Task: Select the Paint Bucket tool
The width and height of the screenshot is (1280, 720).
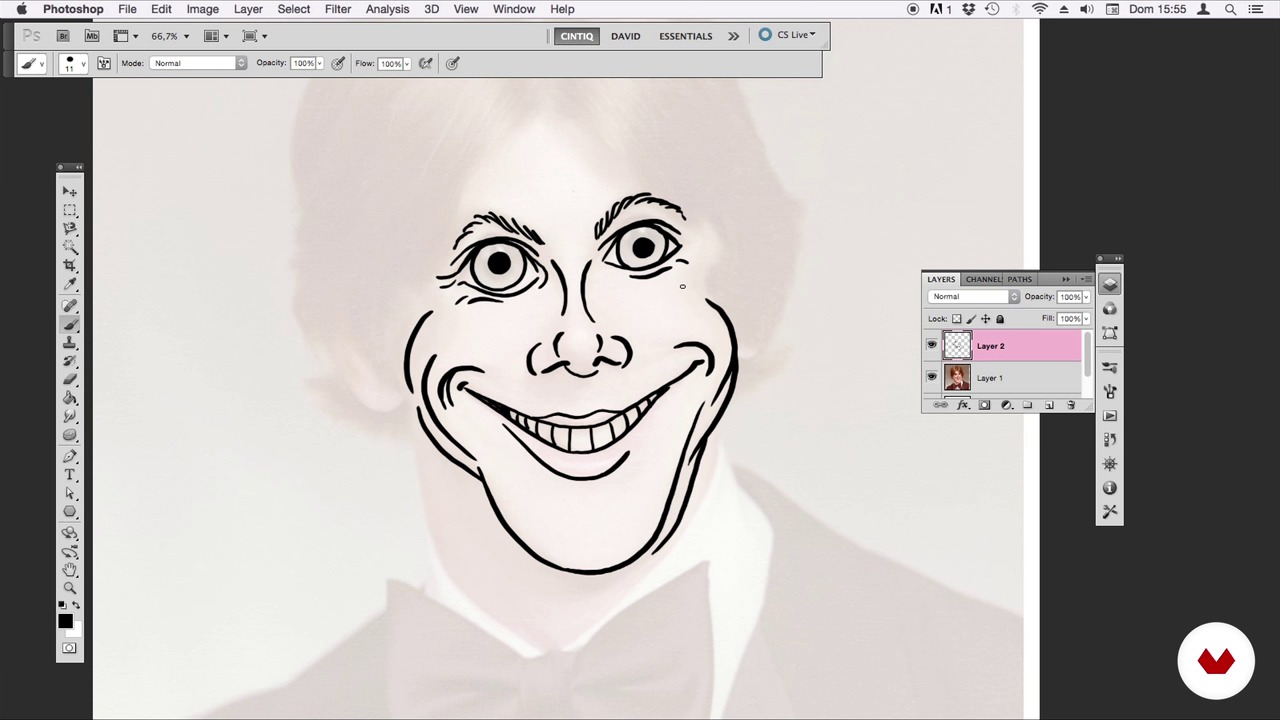Action: [x=70, y=398]
